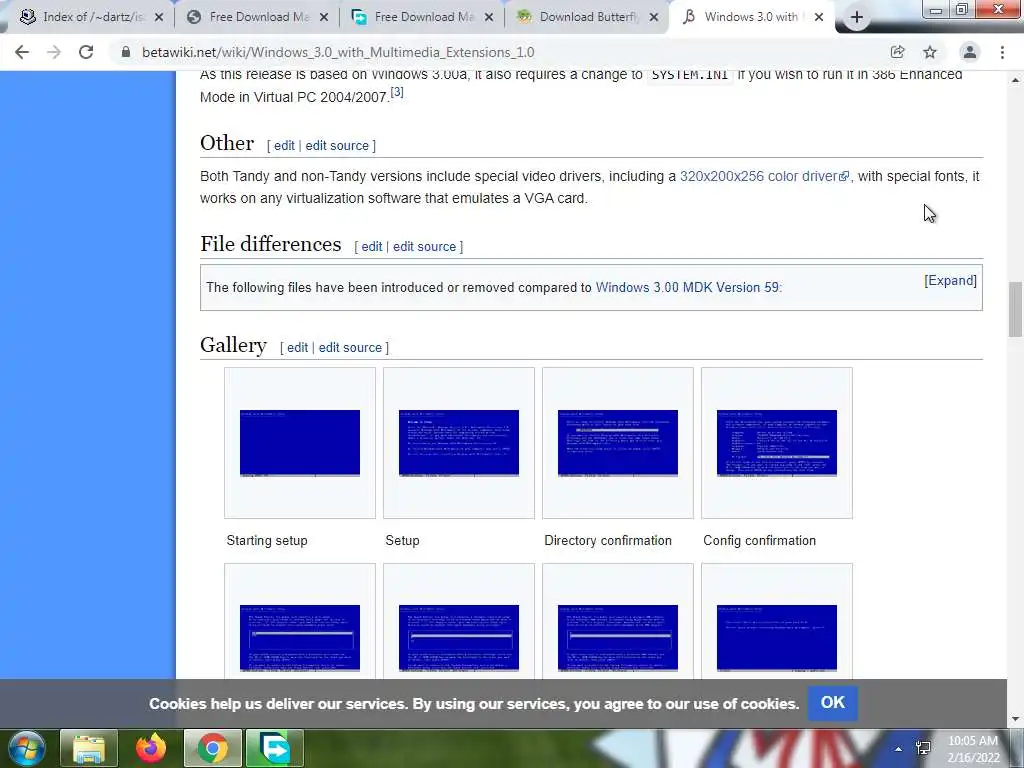Click 'SYSTEM.INI' code text
Image resolution: width=1024 pixels, height=768 pixels.
click(690, 74)
